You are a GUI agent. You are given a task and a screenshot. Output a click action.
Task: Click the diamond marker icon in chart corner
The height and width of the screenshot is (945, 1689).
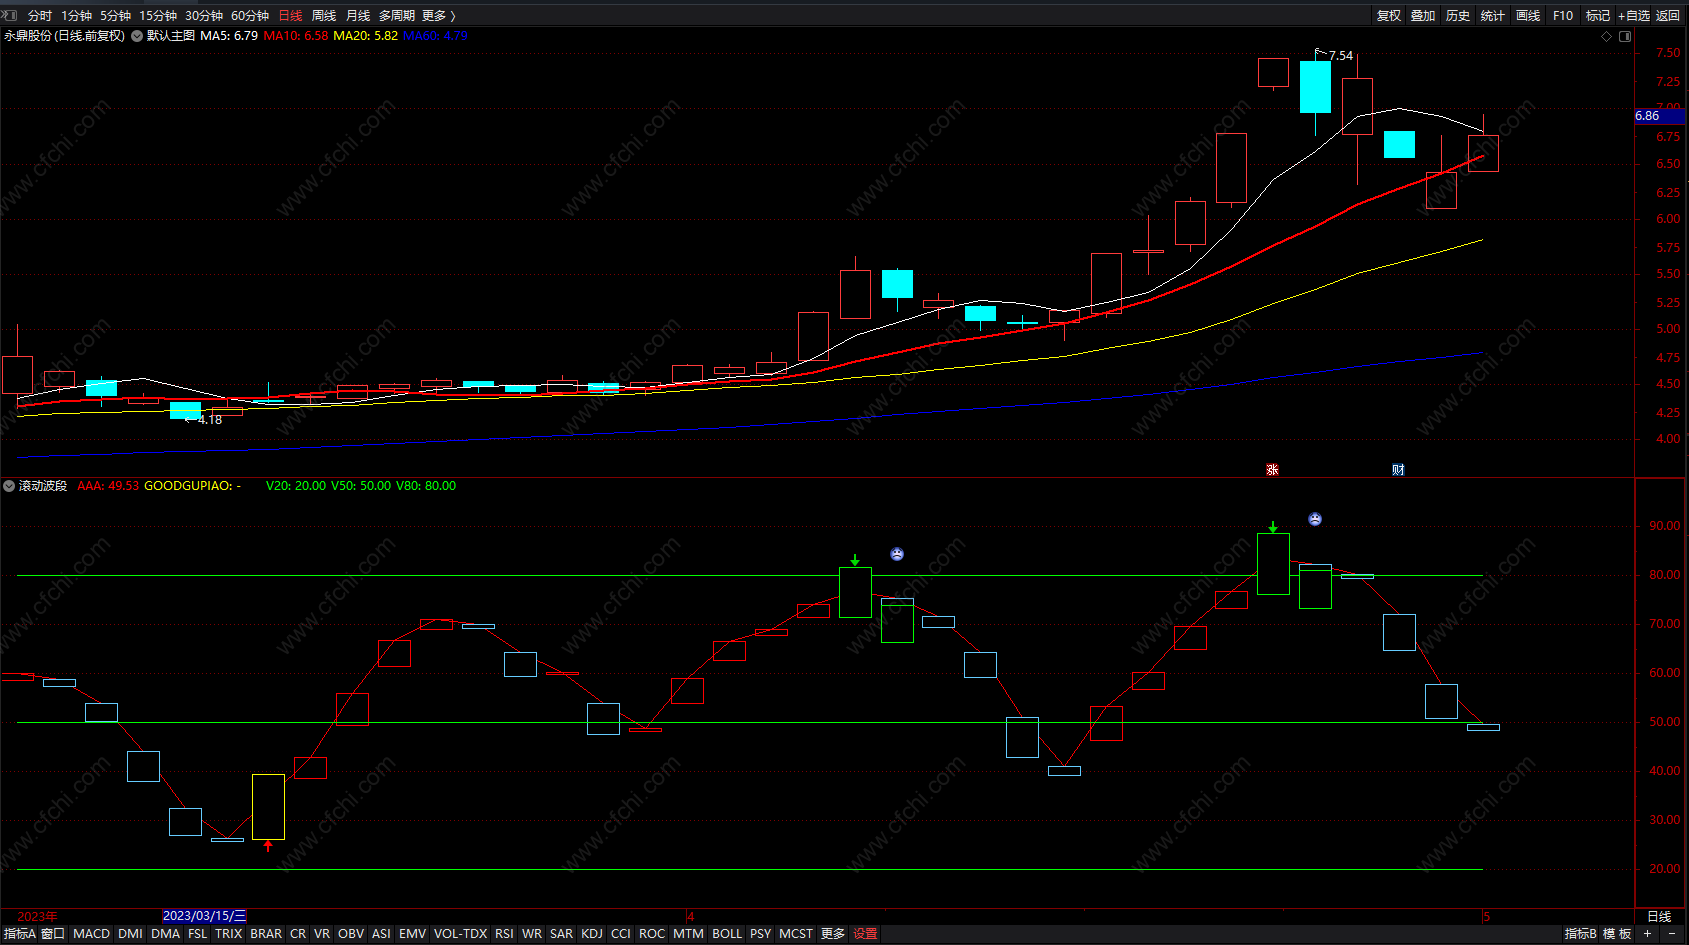(x=1607, y=36)
